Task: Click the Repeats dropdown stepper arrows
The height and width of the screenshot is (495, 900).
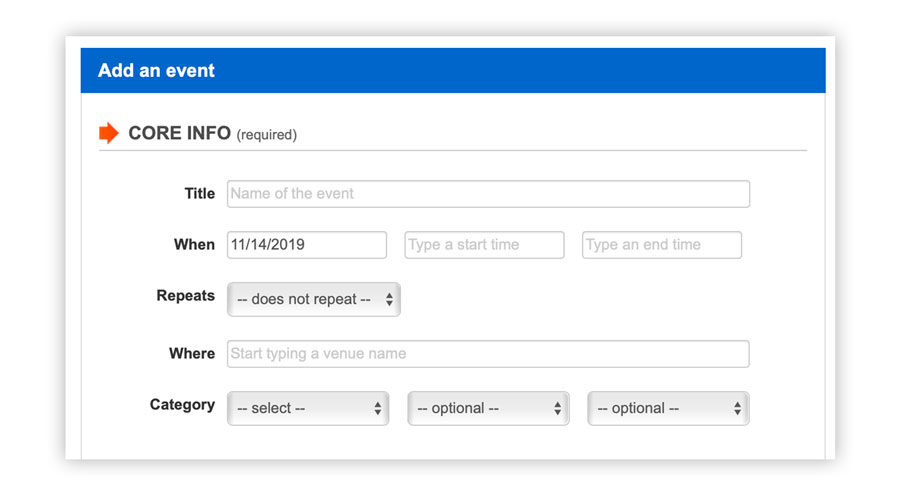Action: tap(389, 299)
